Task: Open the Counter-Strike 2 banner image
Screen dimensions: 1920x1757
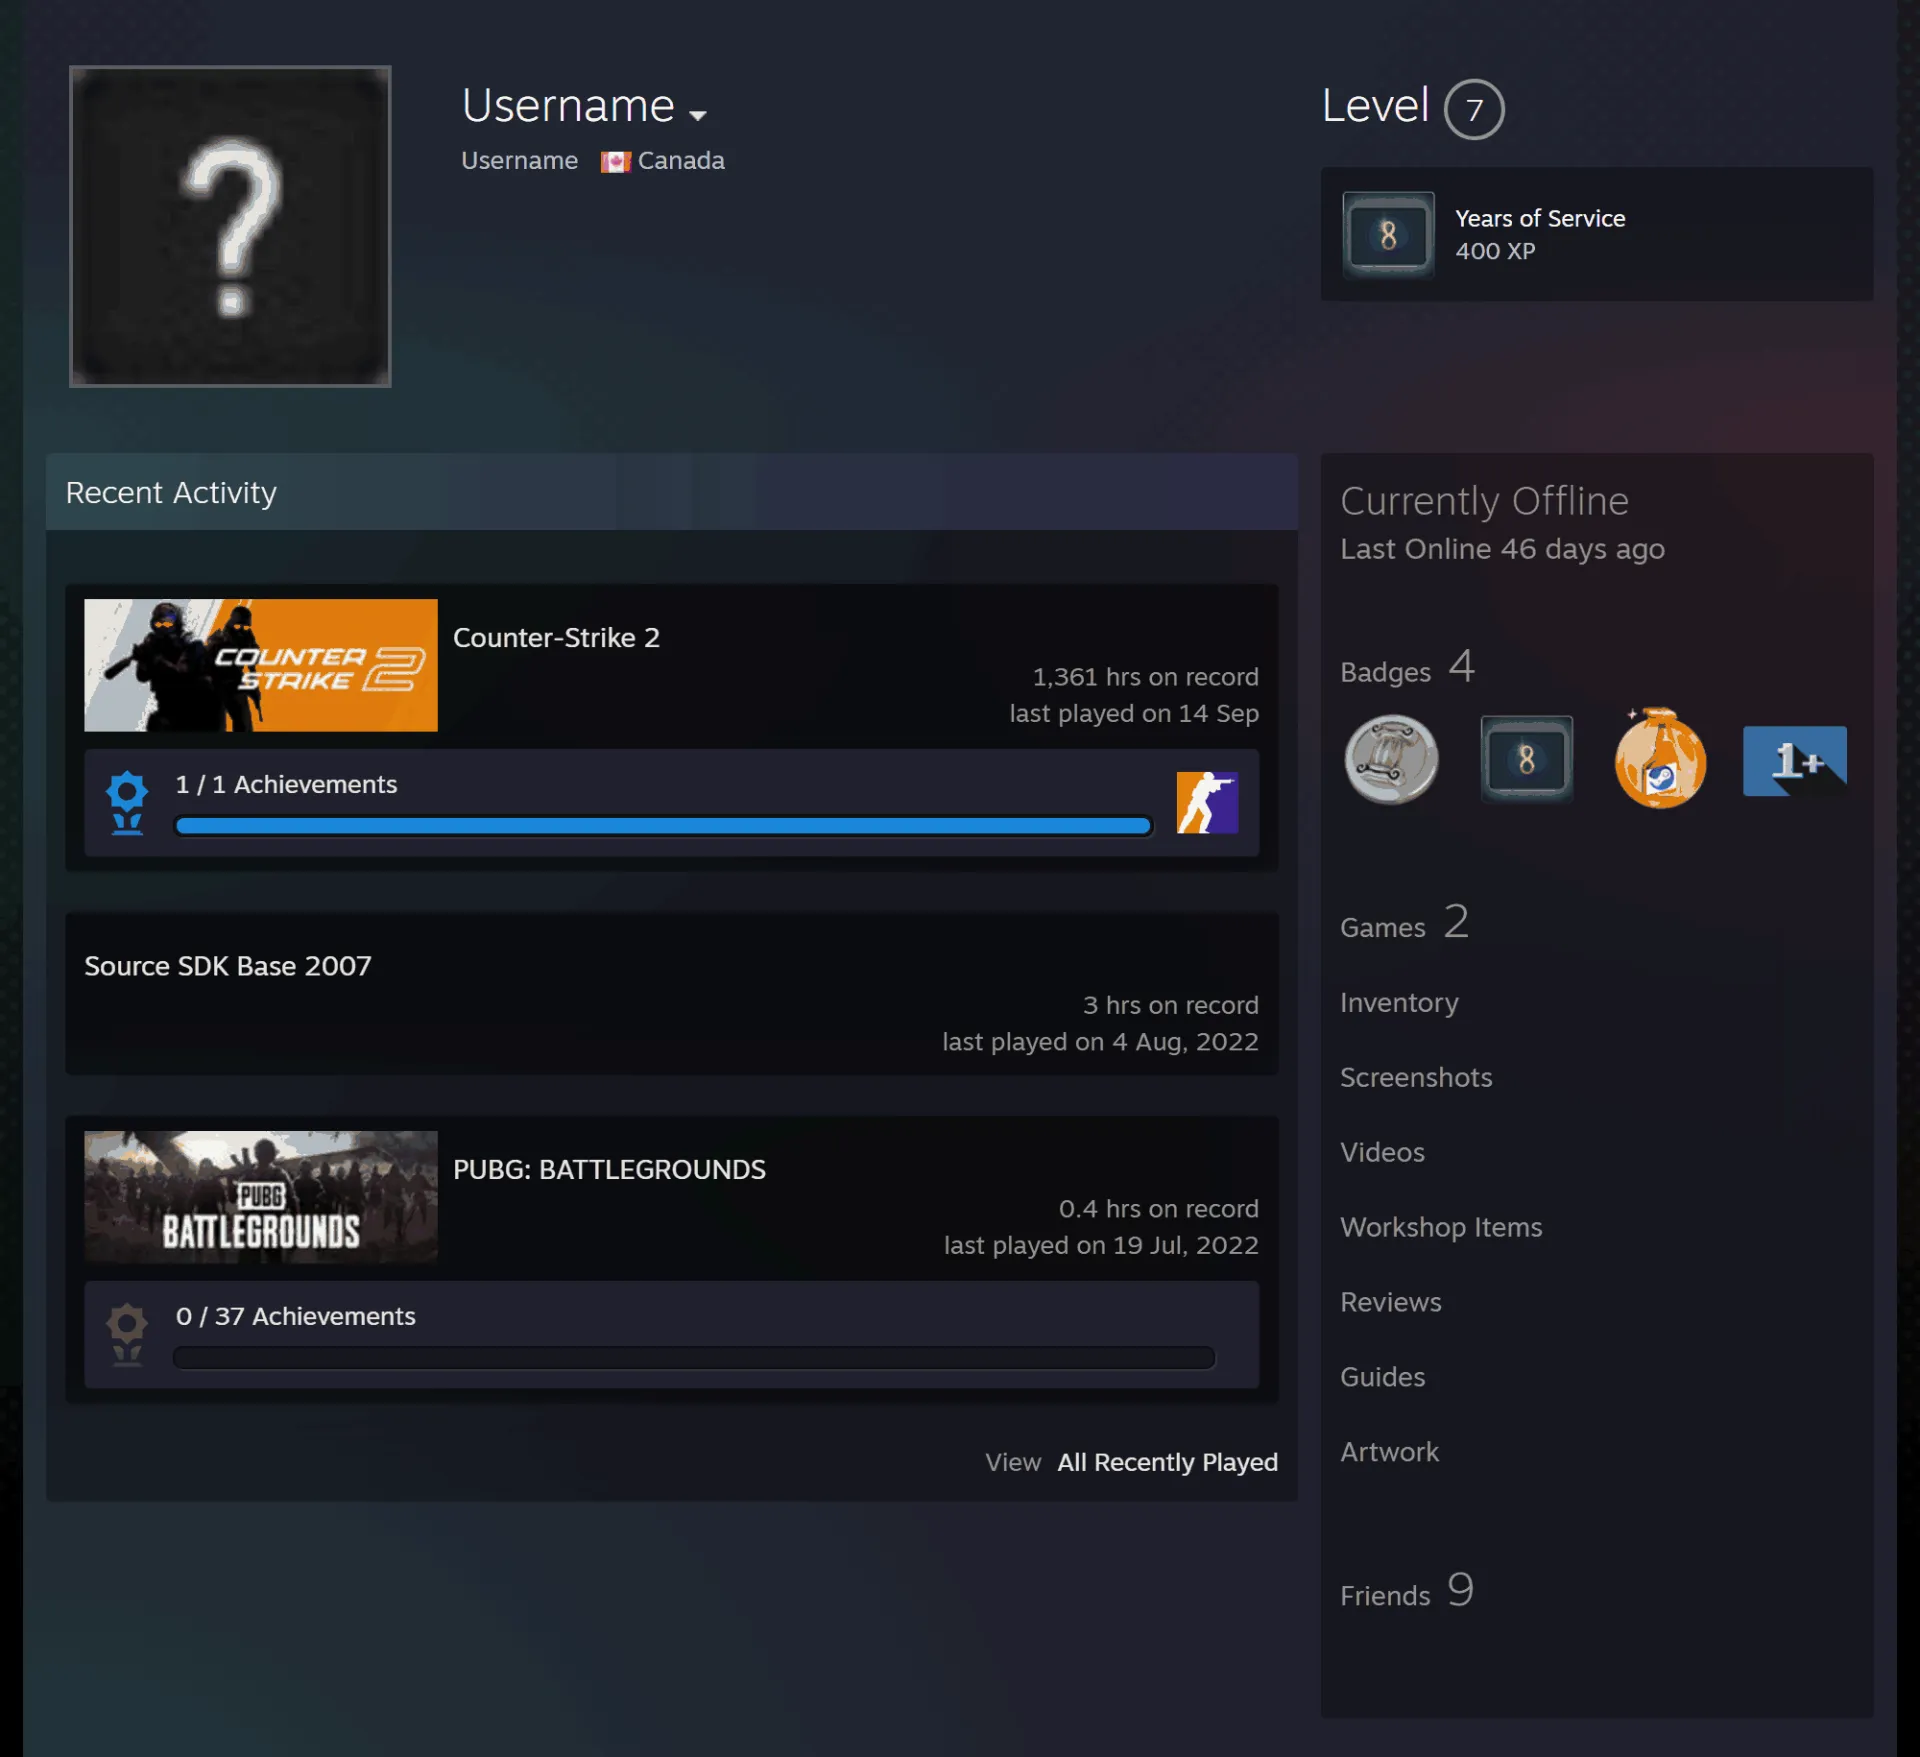Action: (x=261, y=665)
